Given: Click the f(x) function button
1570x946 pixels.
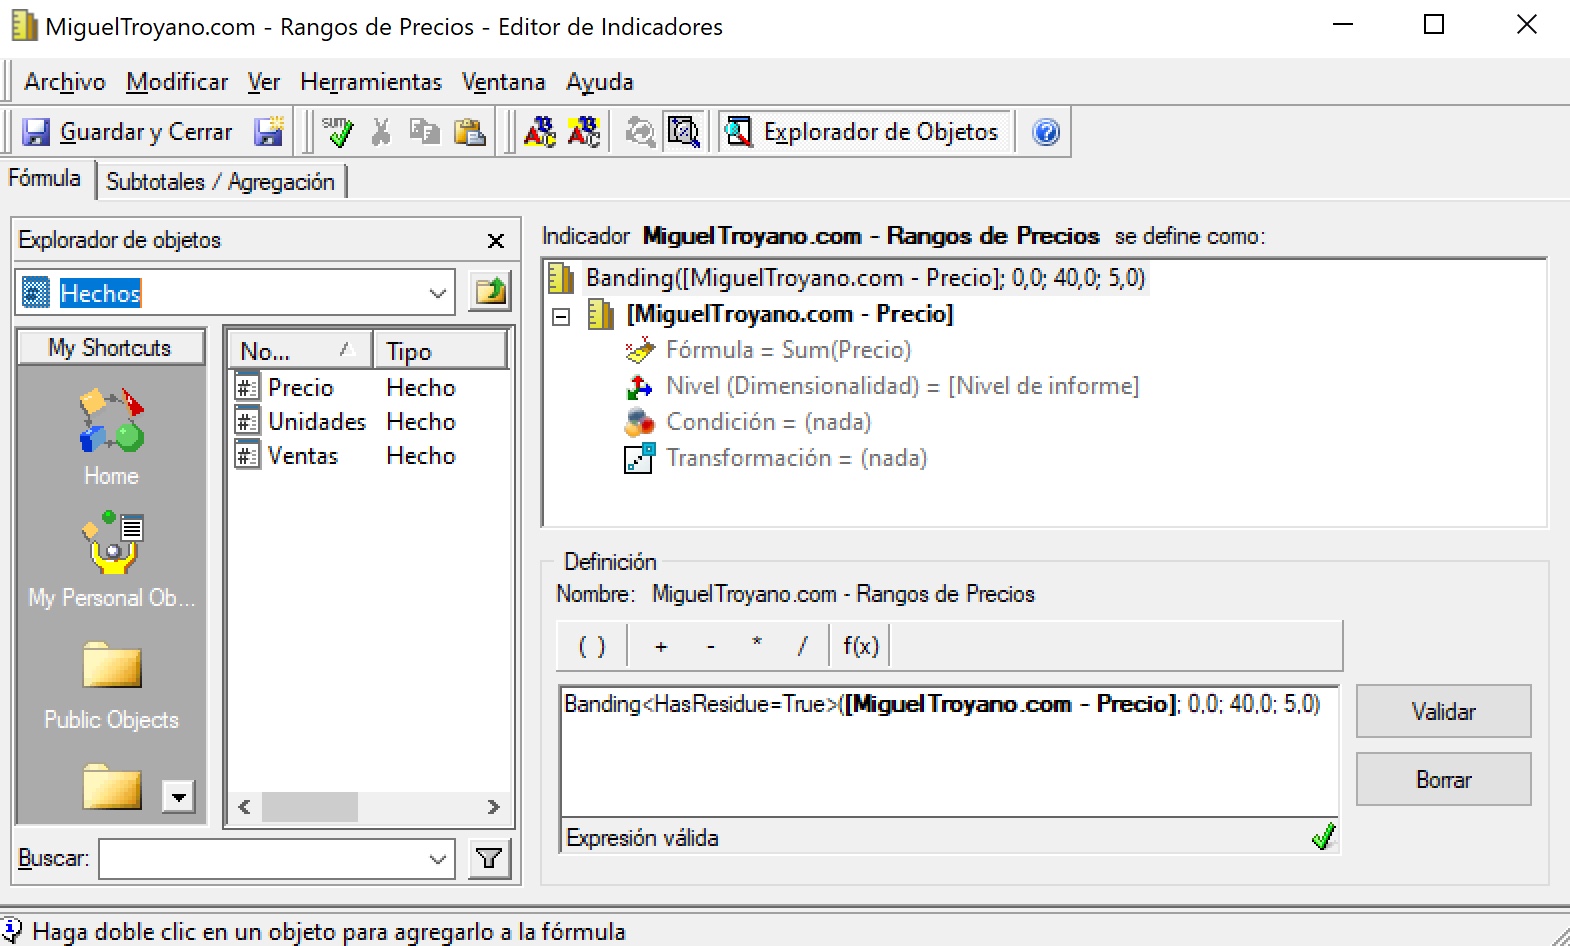Looking at the screenshot, I should (x=860, y=646).
